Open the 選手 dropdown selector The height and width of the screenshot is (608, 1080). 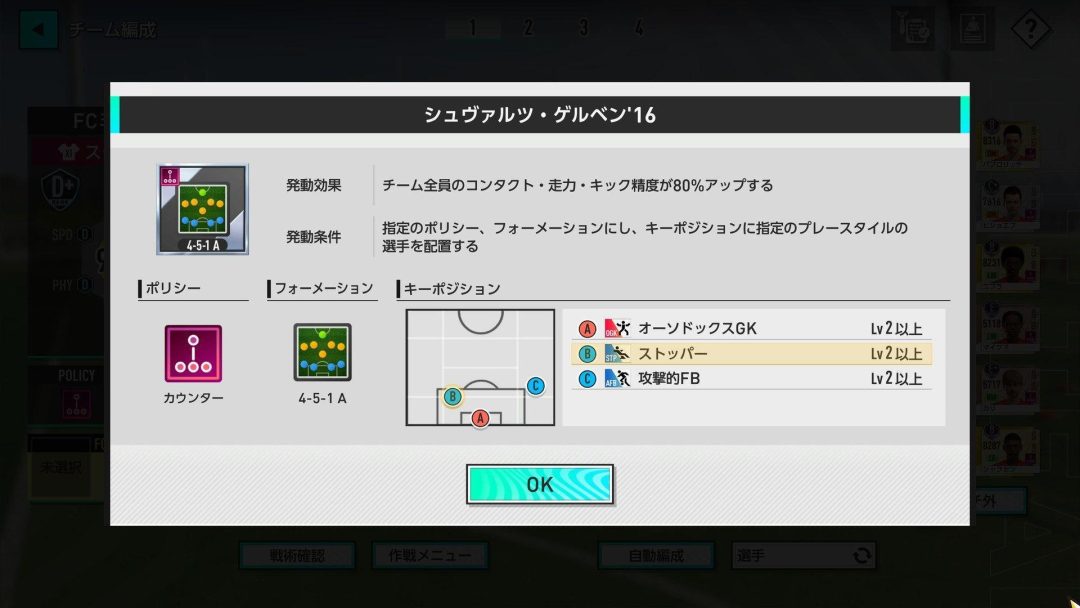[803, 555]
